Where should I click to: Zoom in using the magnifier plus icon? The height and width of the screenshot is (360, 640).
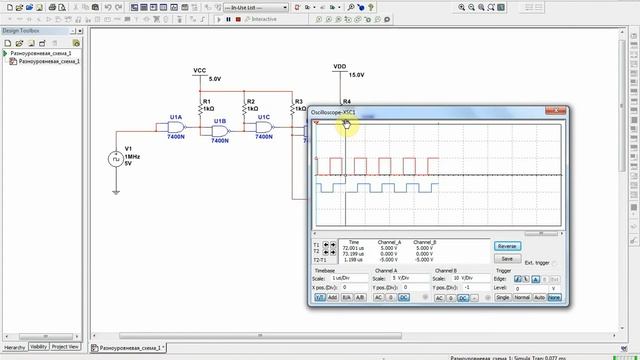pyautogui.click(x=462, y=7)
